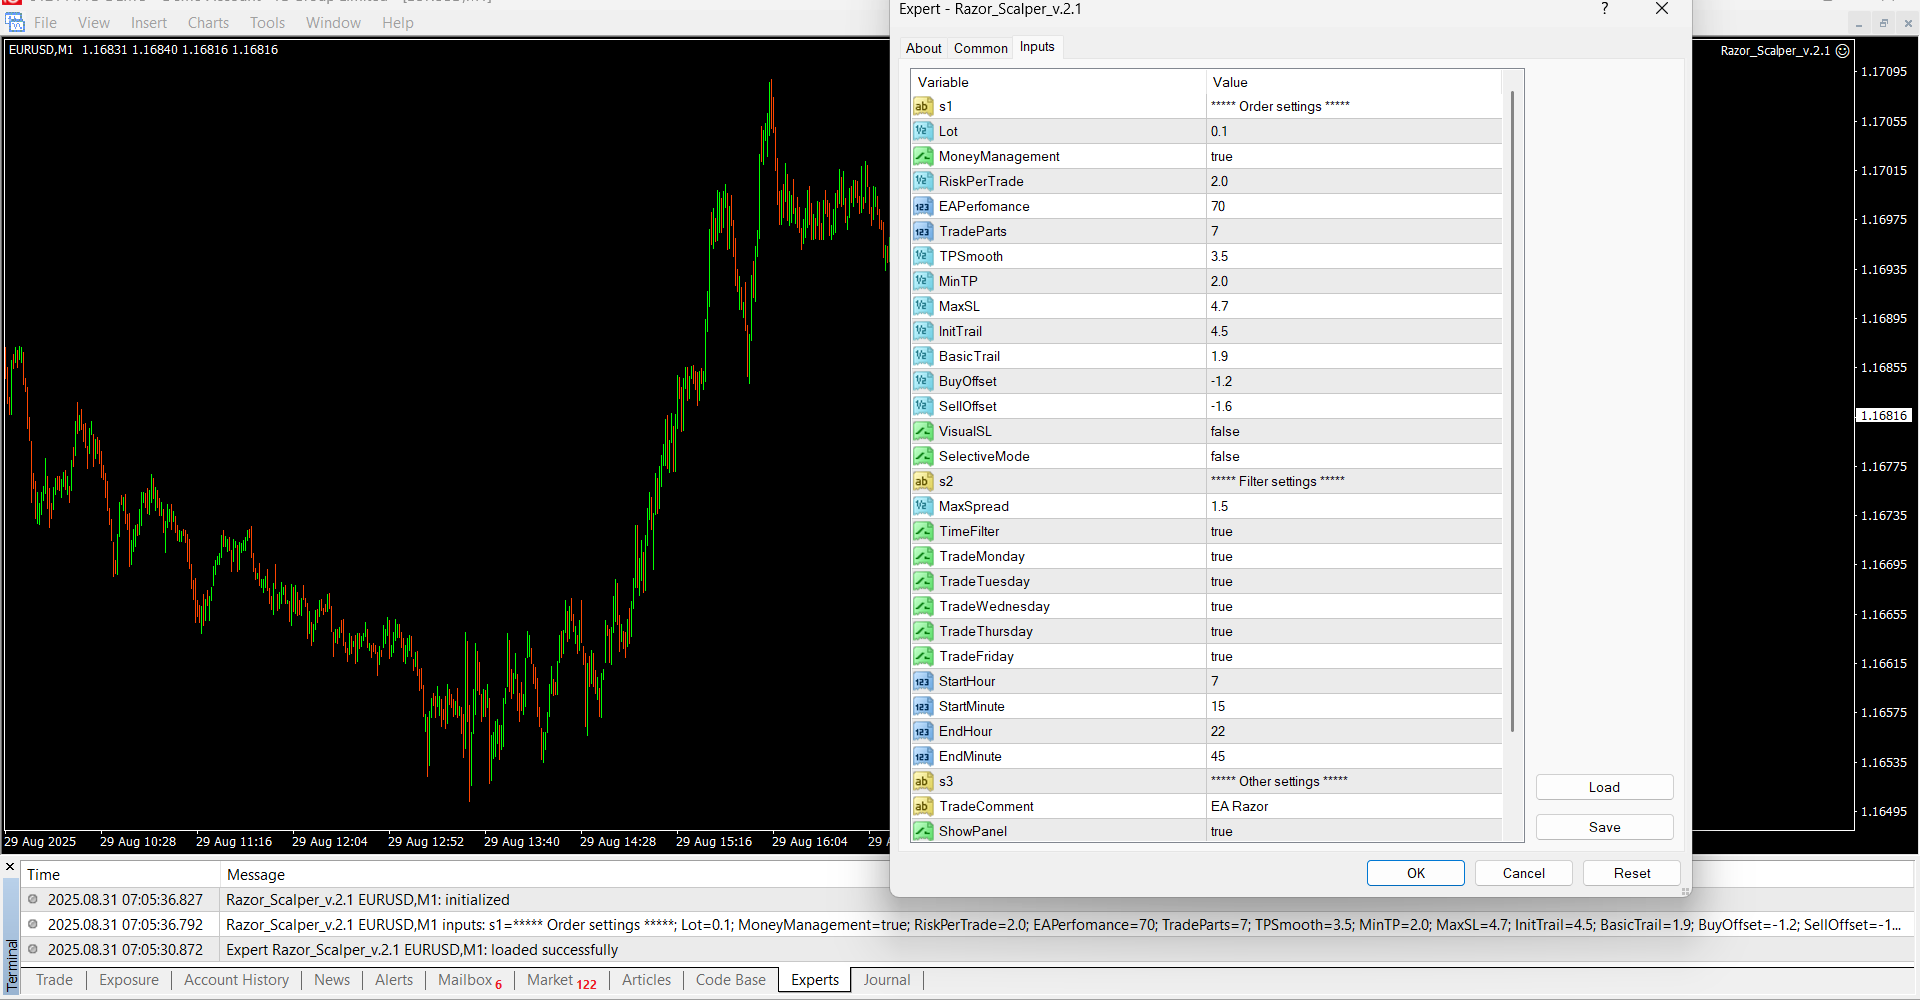This screenshot has width=1920, height=1001.
Task: Click the smiley icon beside Razor_Scalper_v.2.1 on chart
Action: [1842, 50]
